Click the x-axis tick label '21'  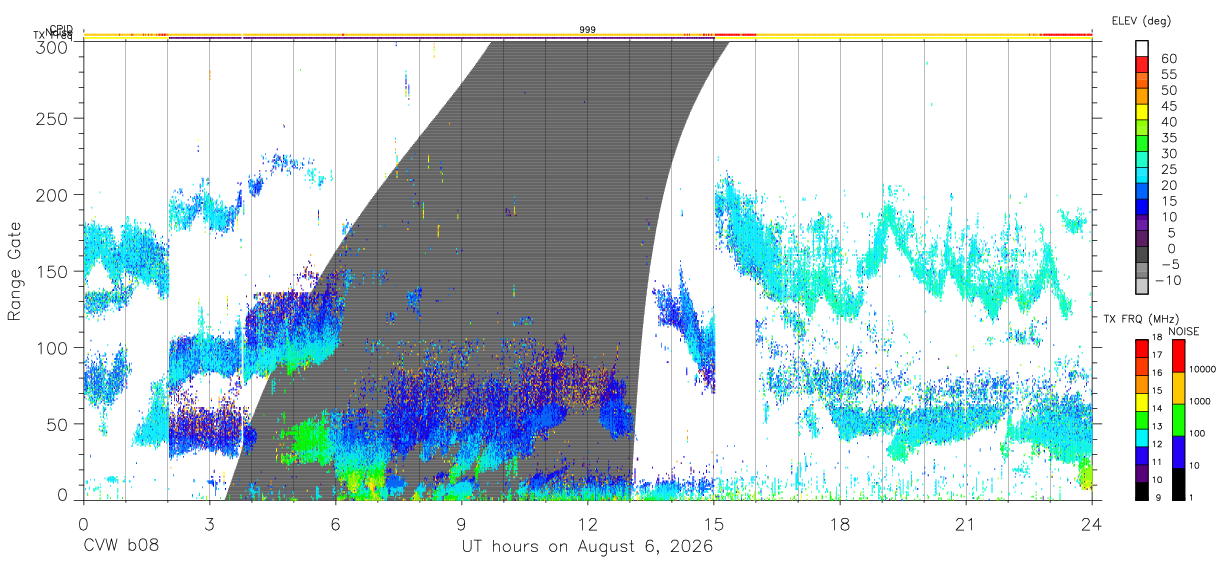point(966,524)
